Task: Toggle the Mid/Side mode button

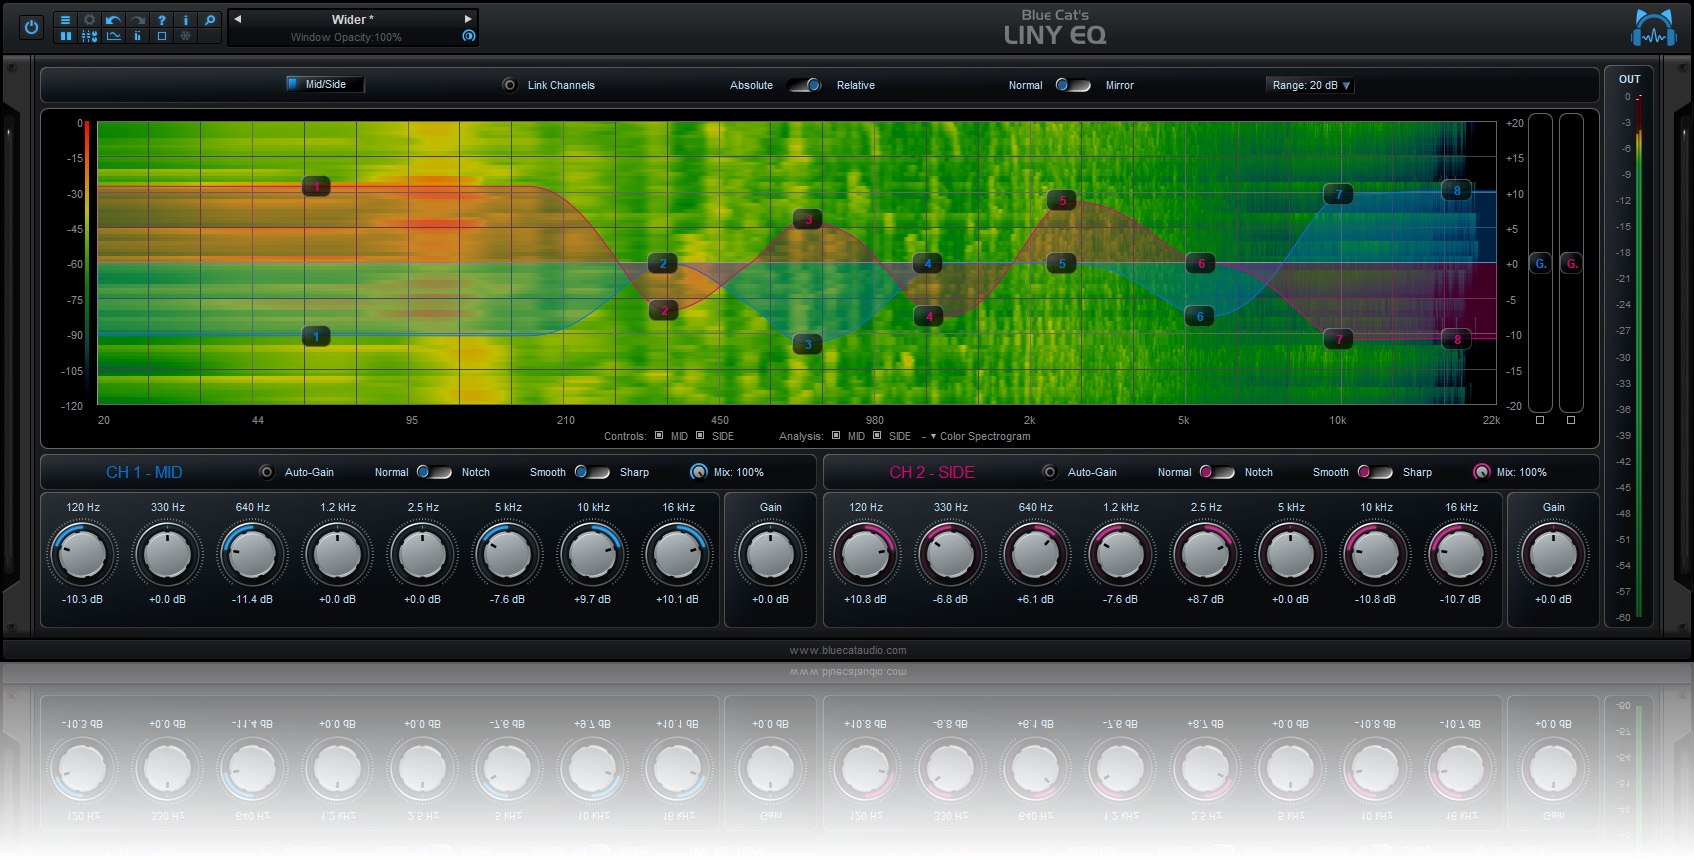Action: point(325,84)
